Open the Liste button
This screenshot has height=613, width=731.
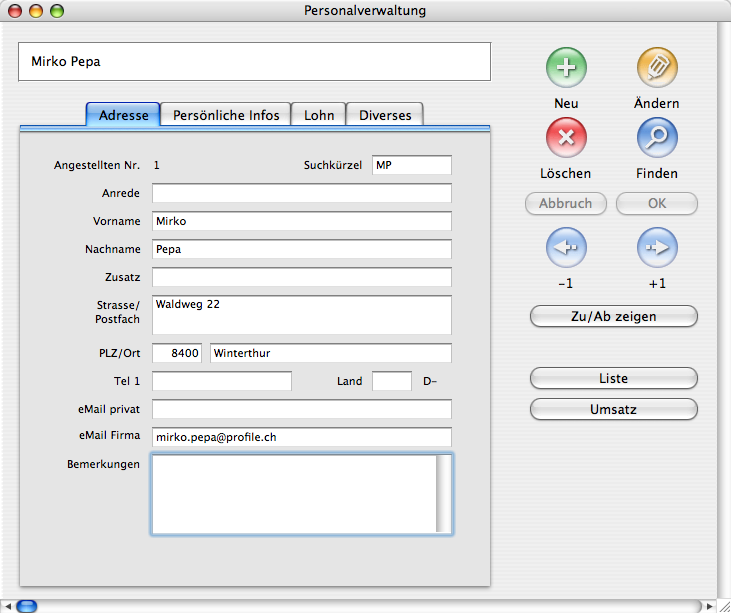tap(613, 379)
